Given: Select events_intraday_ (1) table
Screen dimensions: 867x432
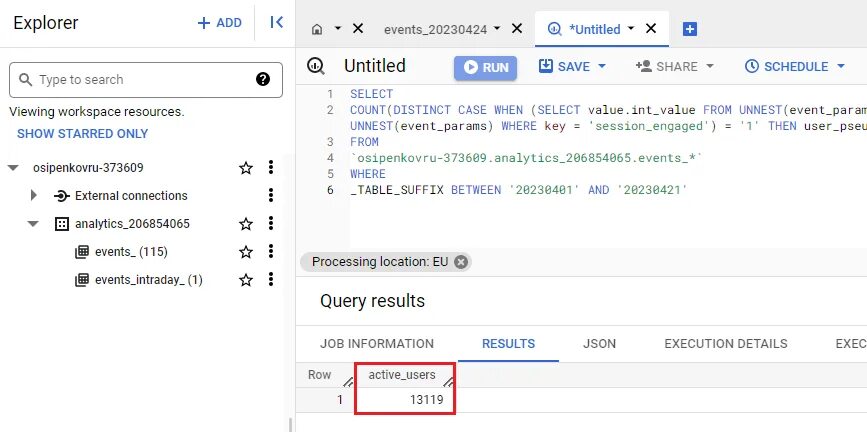Looking at the screenshot, I should click(x=149, y=280).
